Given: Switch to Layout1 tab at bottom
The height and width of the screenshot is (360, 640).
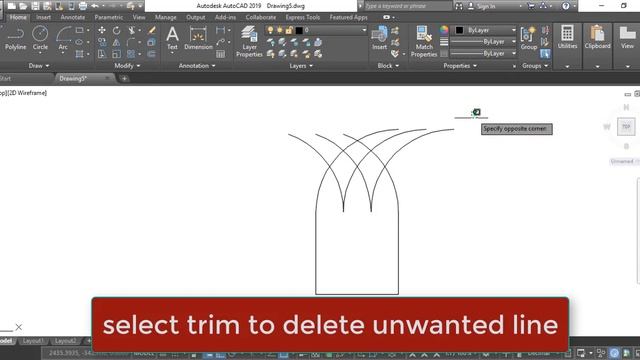Looking at the screenshot, I should coord(33,341).
